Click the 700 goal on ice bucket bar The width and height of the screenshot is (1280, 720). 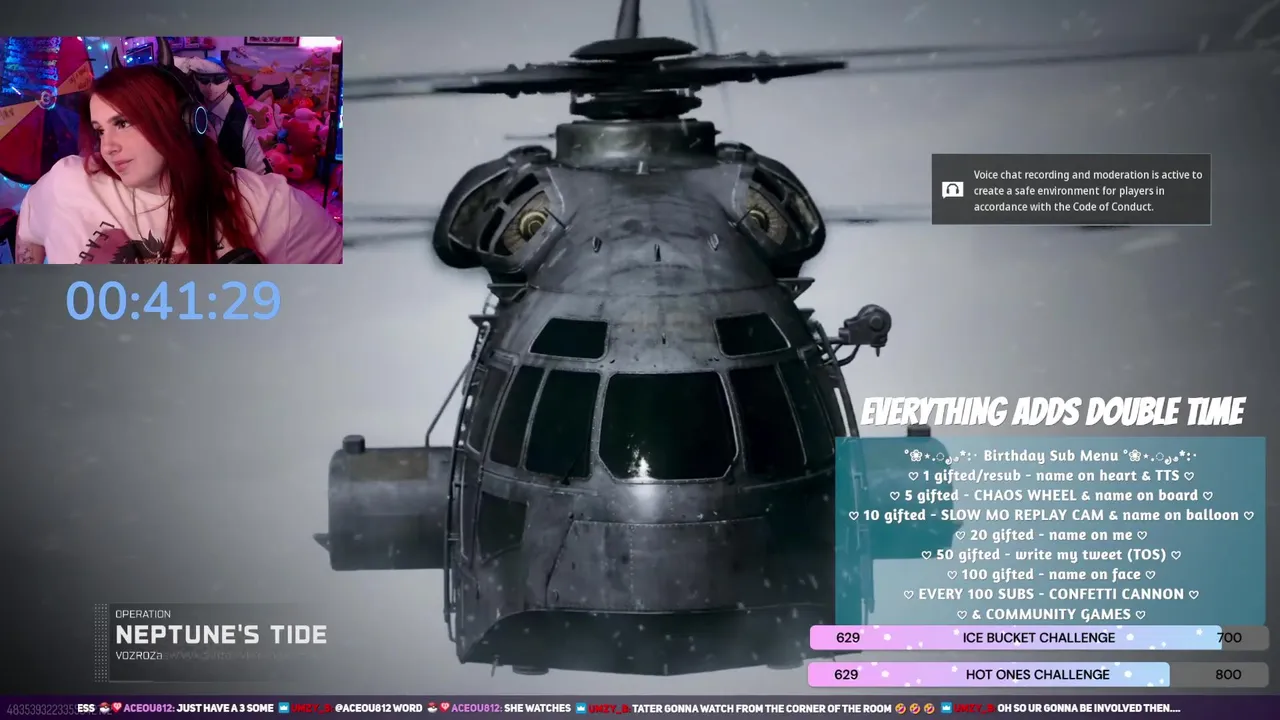pos(1229,637)
